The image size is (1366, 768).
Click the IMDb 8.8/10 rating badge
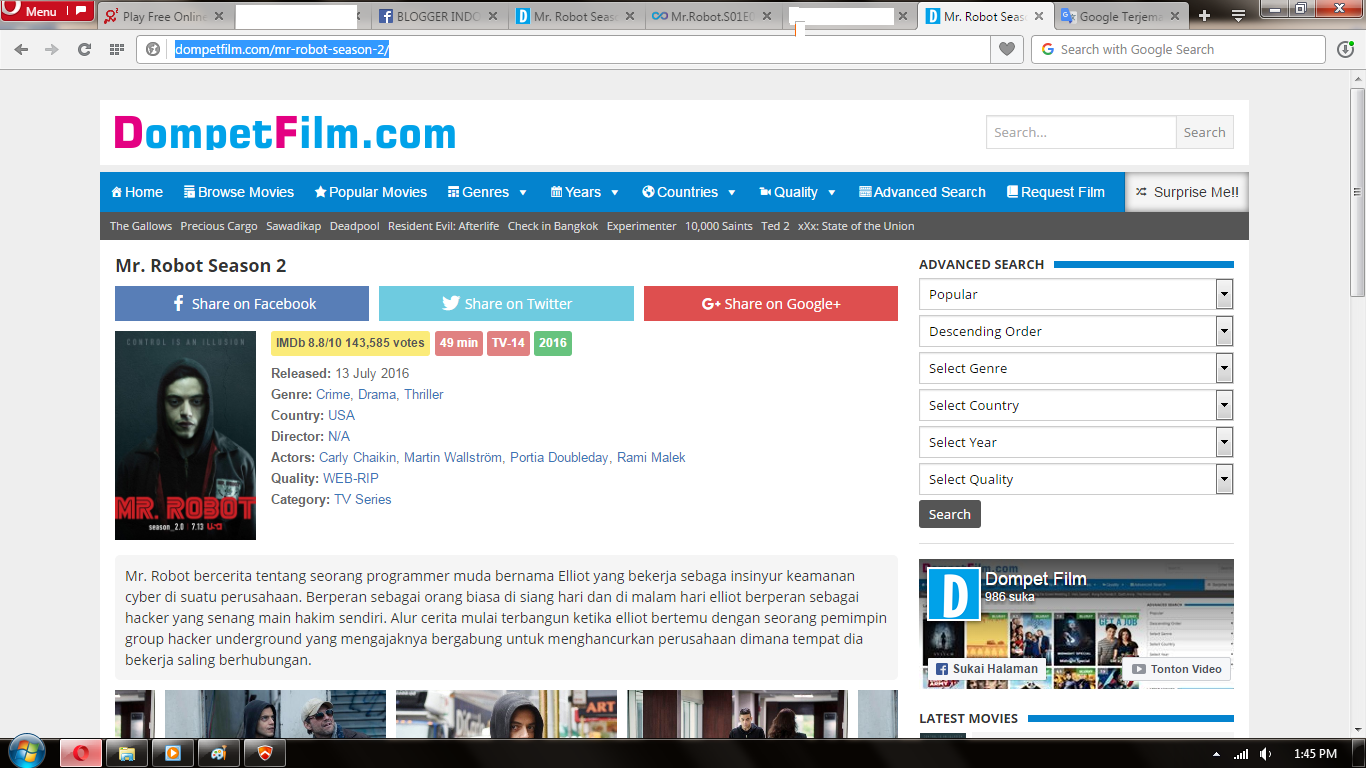tap(350, 343)
